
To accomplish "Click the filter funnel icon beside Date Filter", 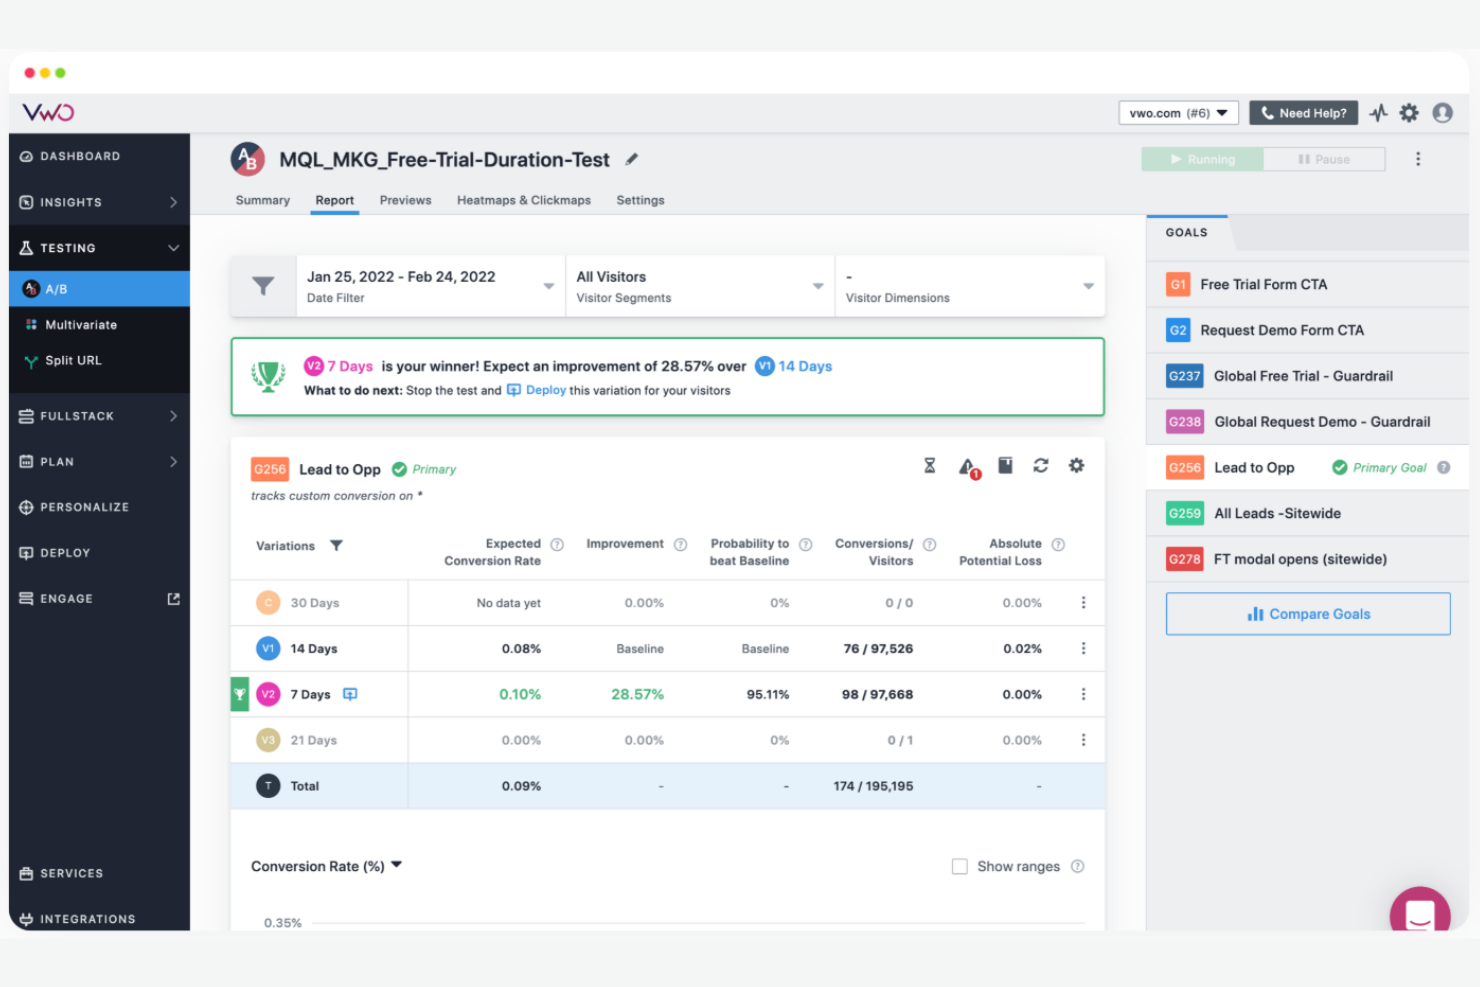I will tap(263, 287).
